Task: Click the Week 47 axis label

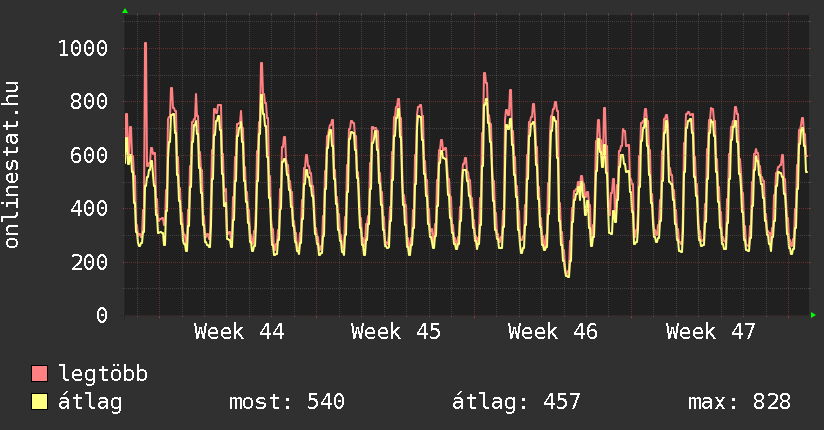Action: pyautogui.click(x=710, y=332)
